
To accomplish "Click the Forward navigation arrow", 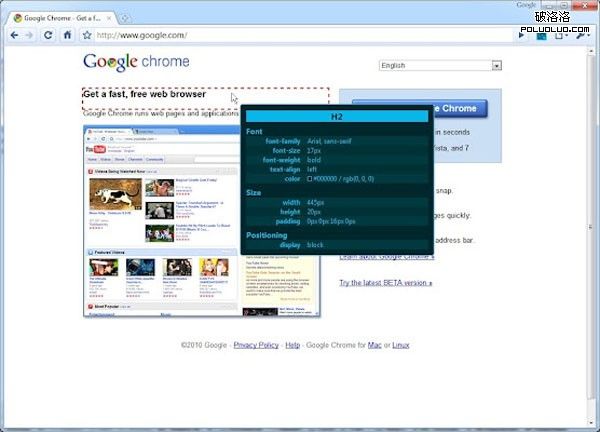I will pos(29,35).
